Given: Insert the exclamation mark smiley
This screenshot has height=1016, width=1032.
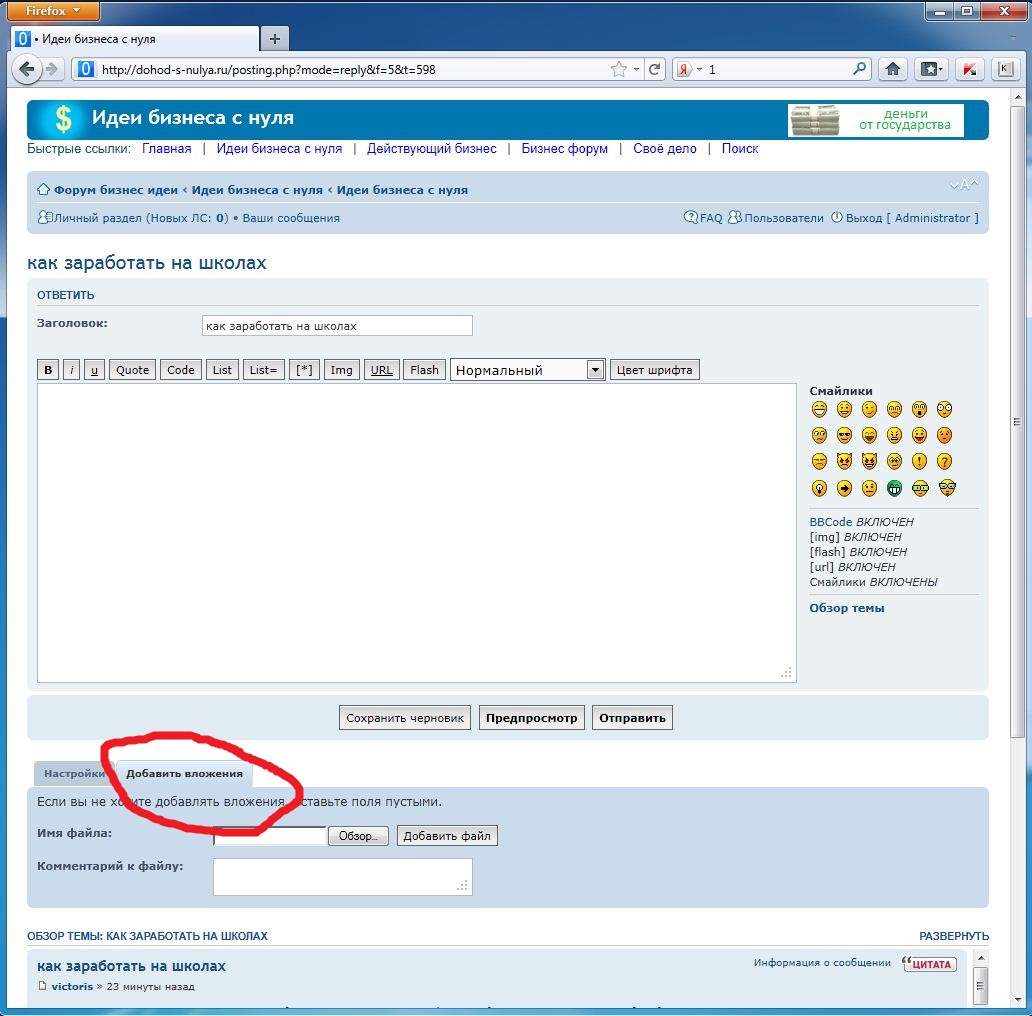Looking at the screenshot, I should [x=919, y=462].
